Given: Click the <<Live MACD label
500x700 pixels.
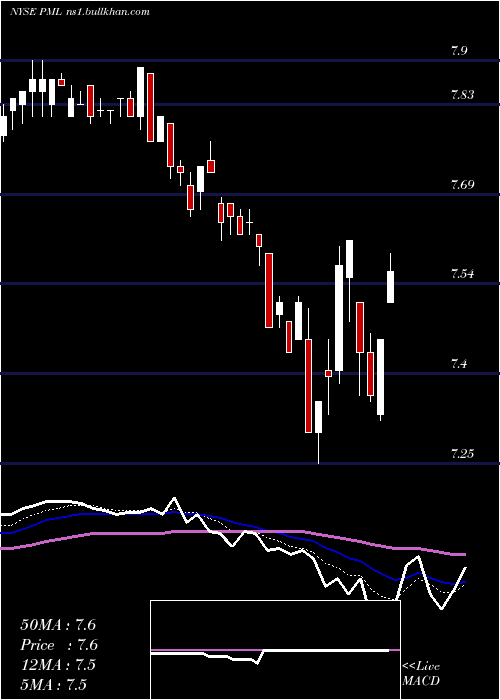Looking at the screenshot, I should 421,674.
